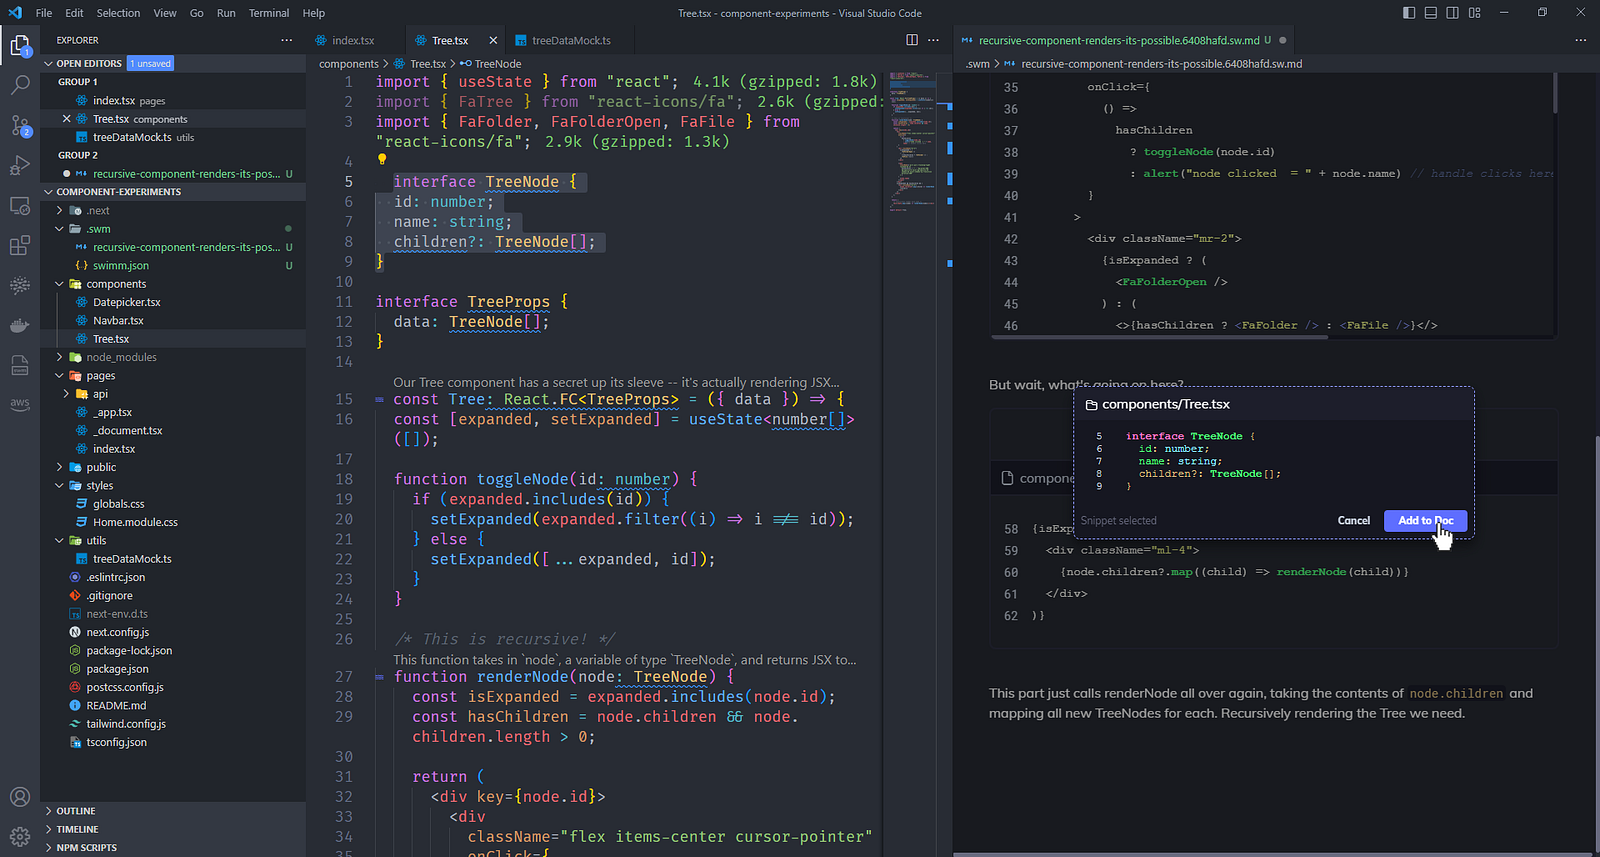
Task: Toggle the primary side bar layout button
Action: pos(1409,13)
